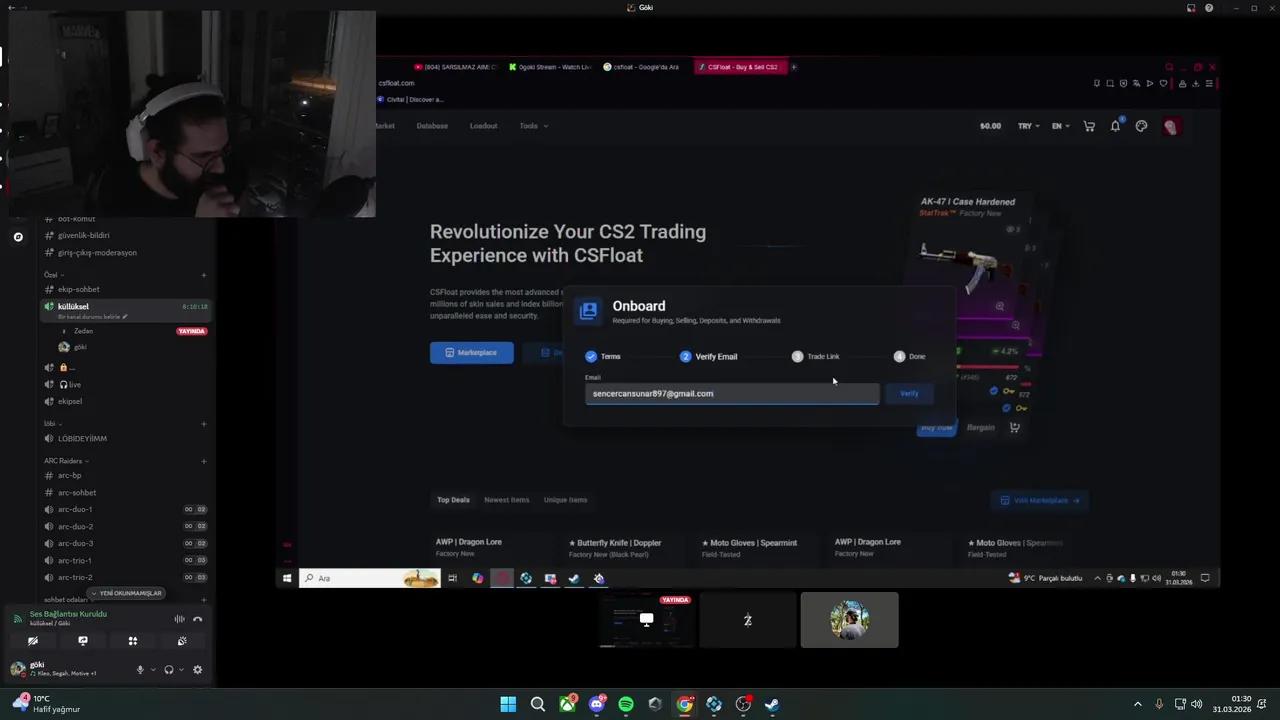Add a channel to Özel category
Image resolution: width=1280 pixels, height=720 pixels.
tap(204, 275)
